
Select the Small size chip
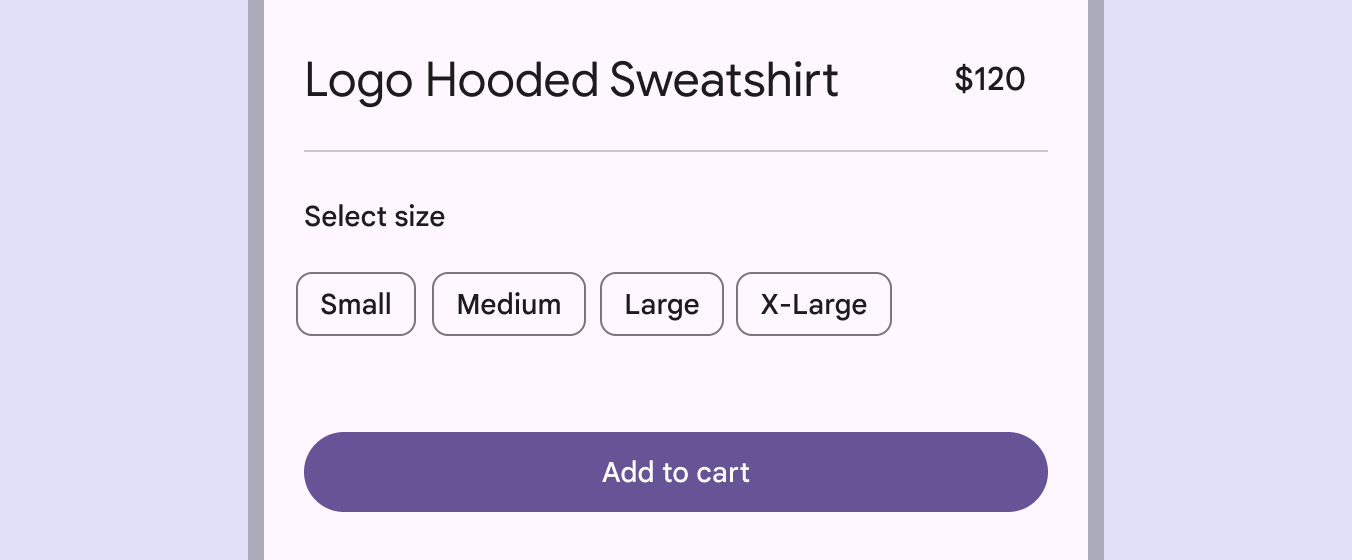point(356,304)
